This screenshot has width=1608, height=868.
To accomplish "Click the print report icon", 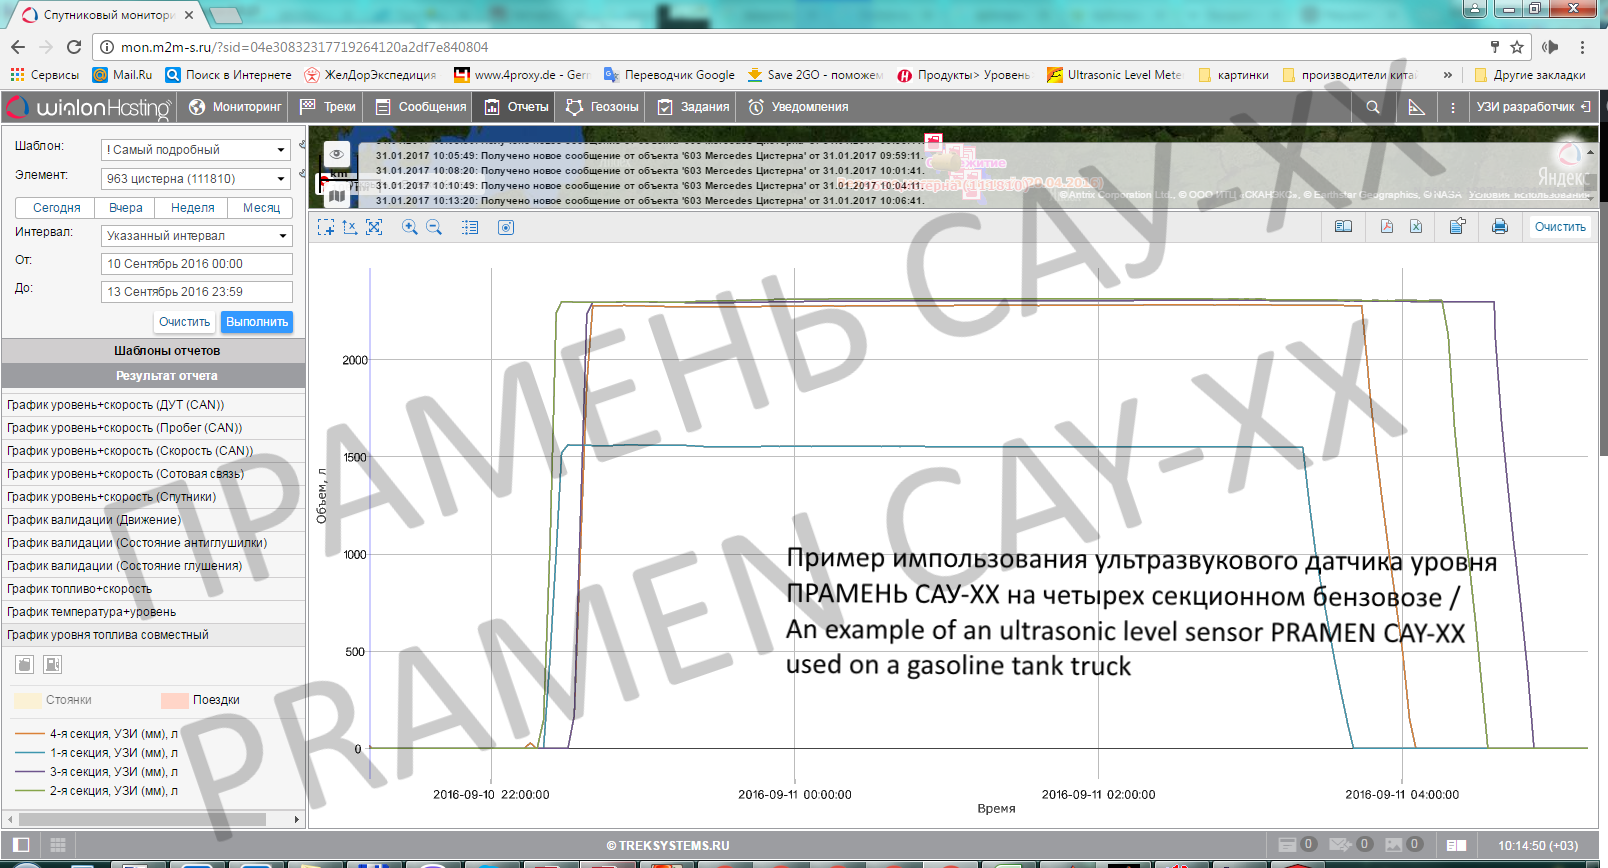I will (1499, 227).
